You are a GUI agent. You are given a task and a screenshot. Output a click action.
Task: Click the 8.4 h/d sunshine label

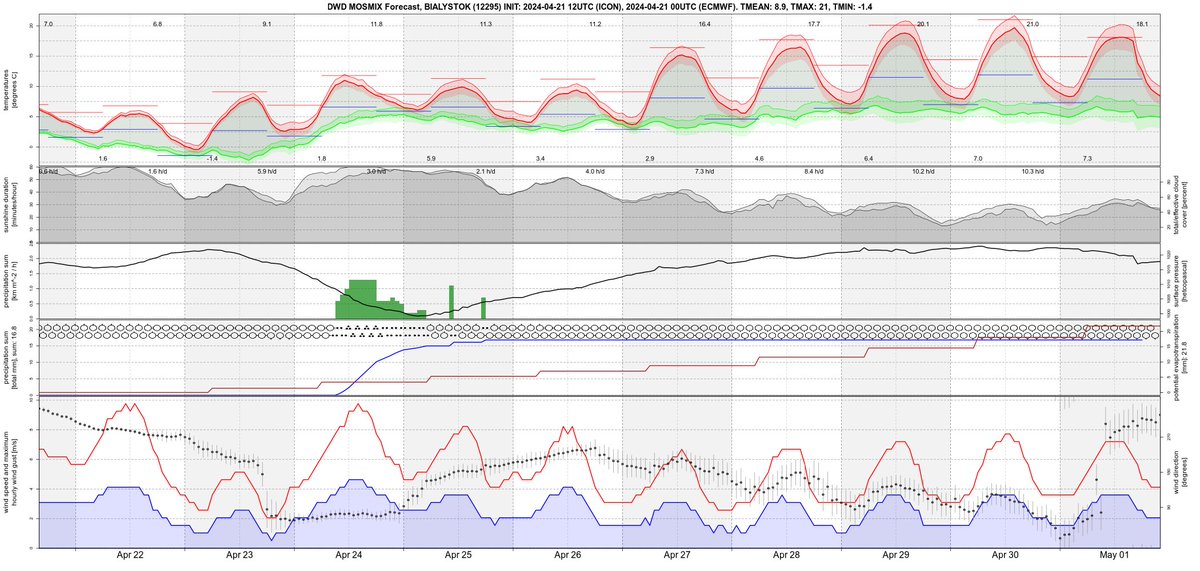click(x=814, y=172)
